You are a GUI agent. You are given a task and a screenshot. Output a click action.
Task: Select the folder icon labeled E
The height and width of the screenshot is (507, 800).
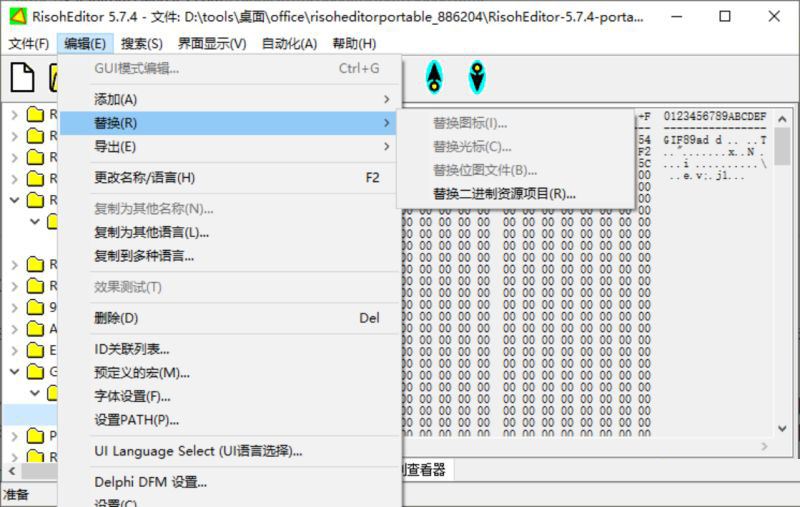(35, 350)
